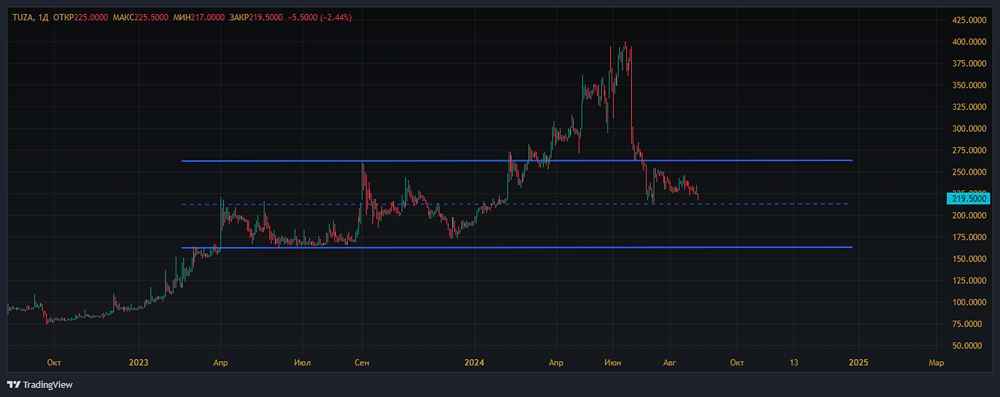Click the 425.0000 price axis label
Viewport: 1000px width, 397px height.
(x=969, y=20)
